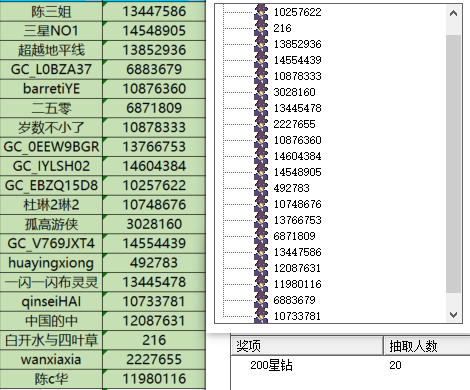This screenshot has width=470, height=390.
Task: Select tree entry 3028160
Action: click(294, 92)
